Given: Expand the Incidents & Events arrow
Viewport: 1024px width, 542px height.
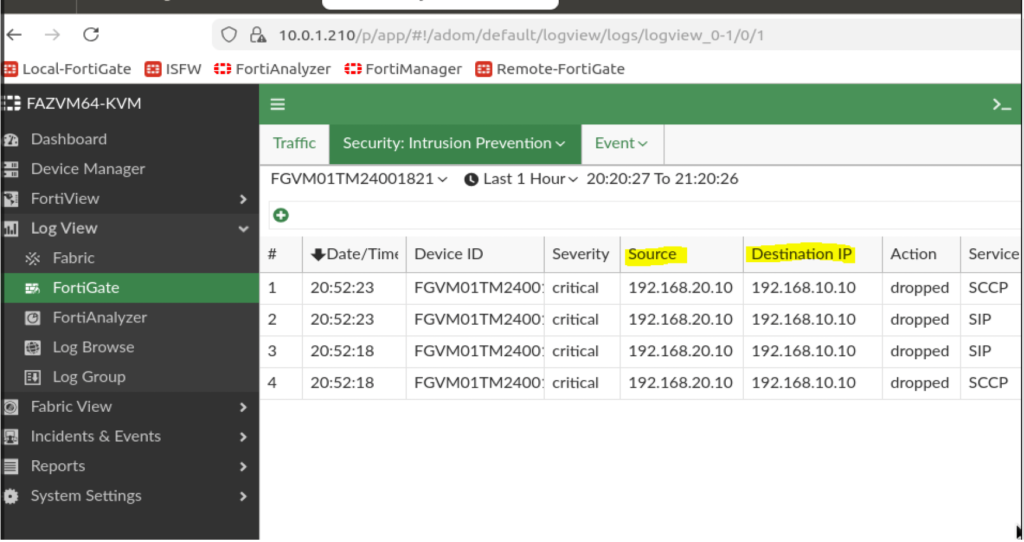Looking at the screenshot, I should point(243,436).
